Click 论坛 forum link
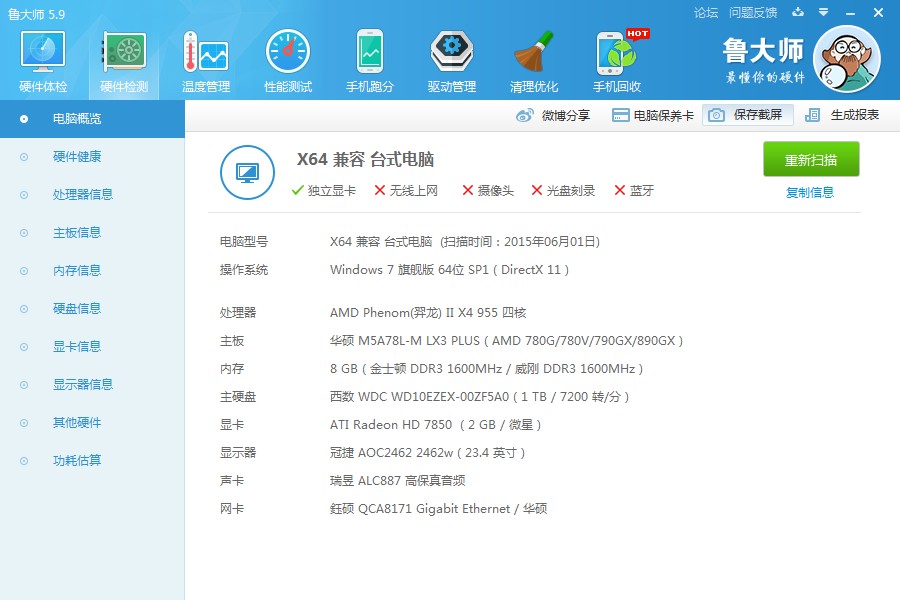This screenshot has height=600, width=900. point(706,12)
